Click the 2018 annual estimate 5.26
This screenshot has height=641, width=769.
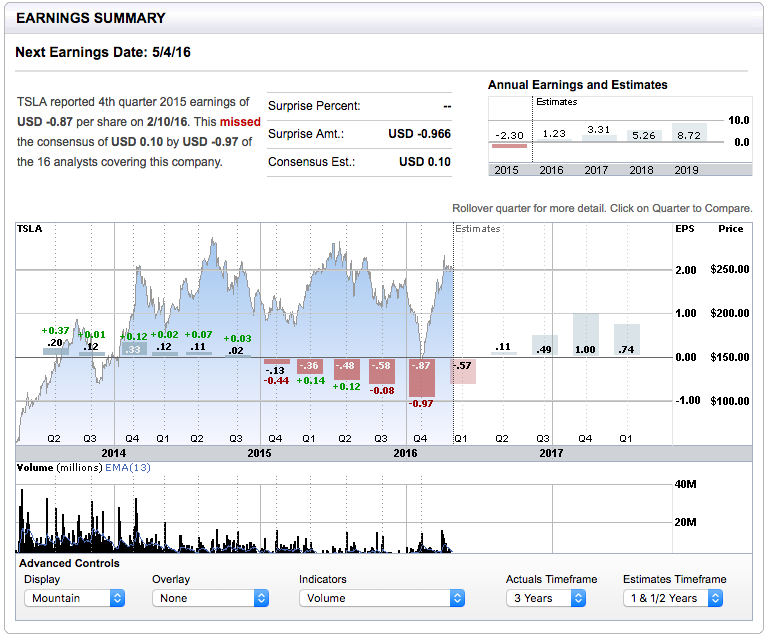click(x=644, y=135)
